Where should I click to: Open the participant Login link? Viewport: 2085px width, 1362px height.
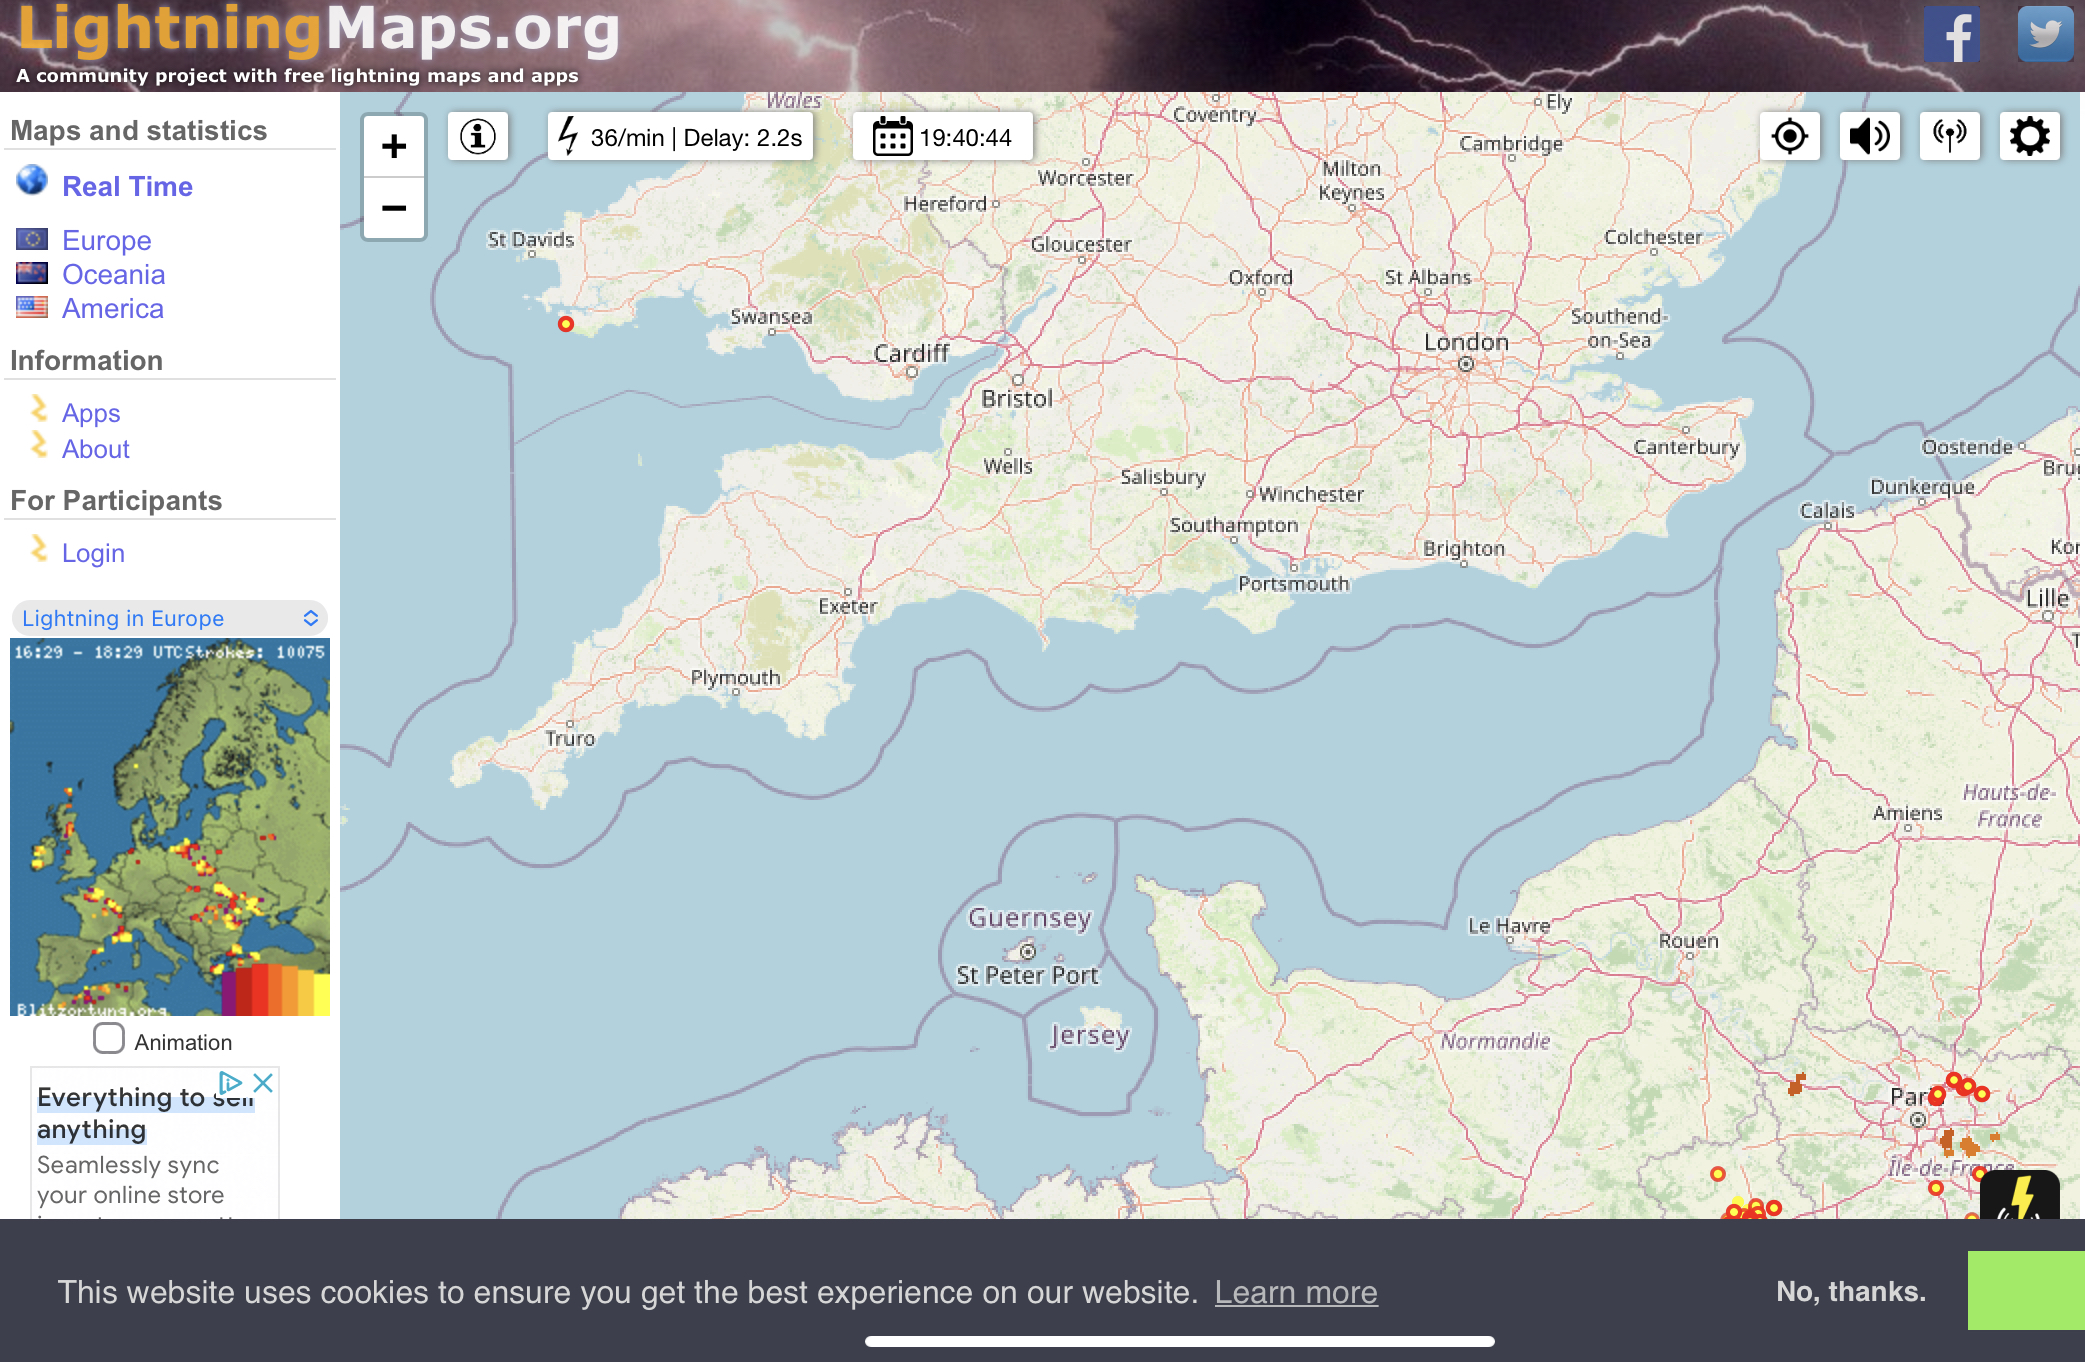click(x=93, y=553)
